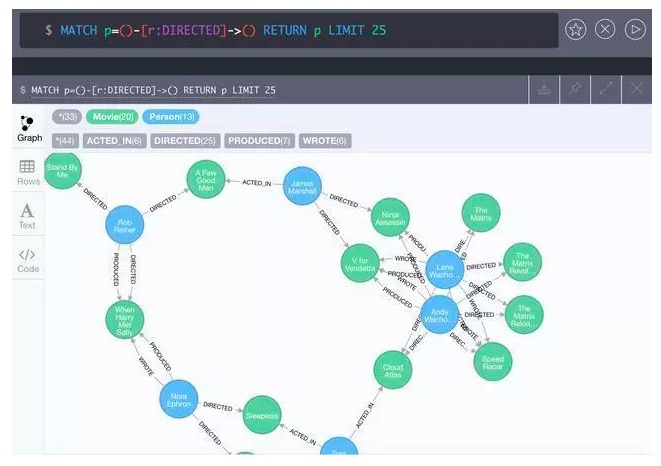Select the ACTED_IN(6) relationship tag
This screenshot has width=661, height=466.
coord(115,141)
